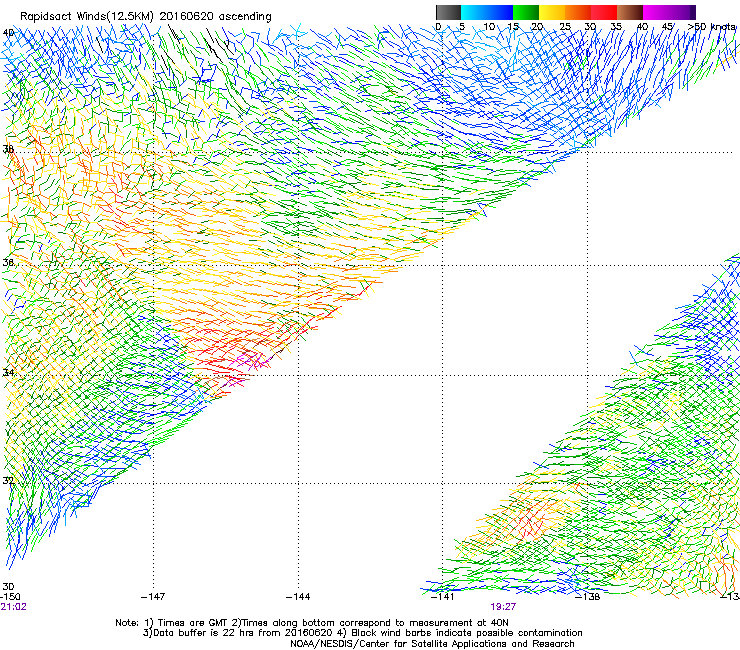Screen dimensions: 740x650
Task: Click the brown 35-40 knots color band
Action: (x=630, y=12)
